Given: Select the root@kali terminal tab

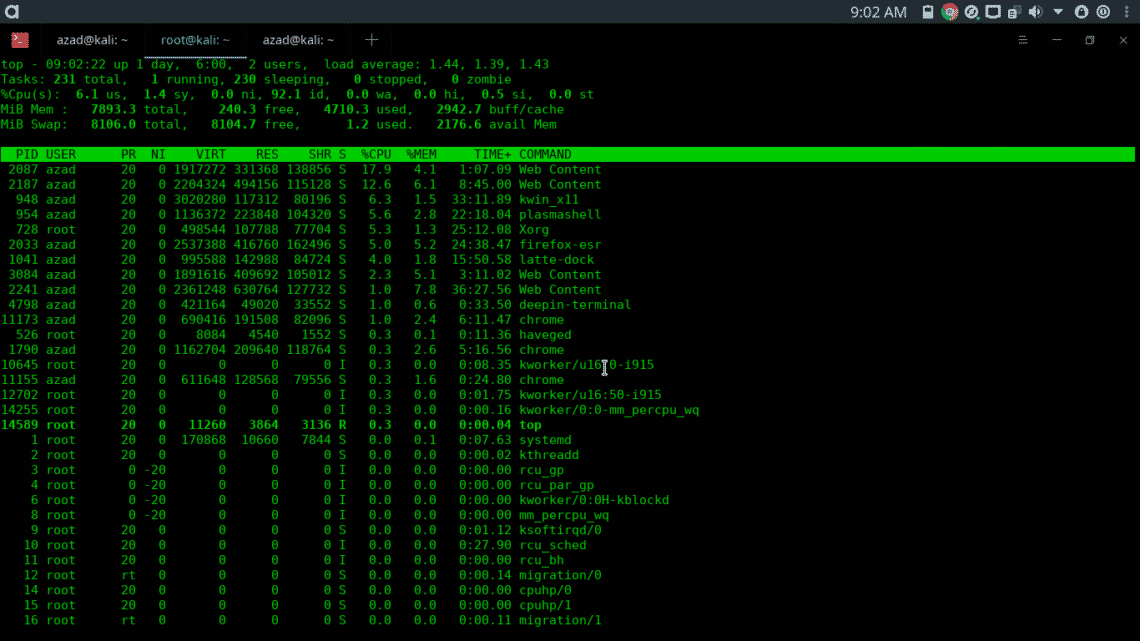Looking at the screenshot, I should click(x=195, y=40).
